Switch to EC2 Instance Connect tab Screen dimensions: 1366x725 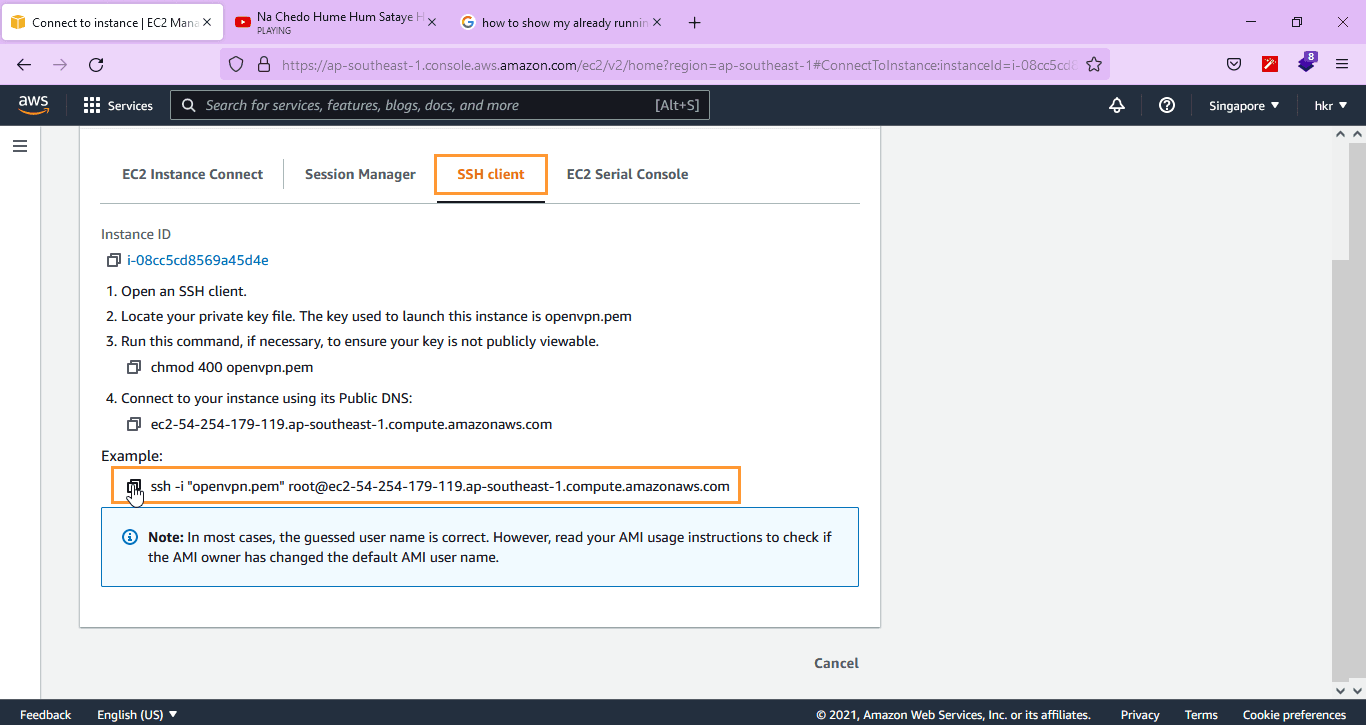pos(193,174)
